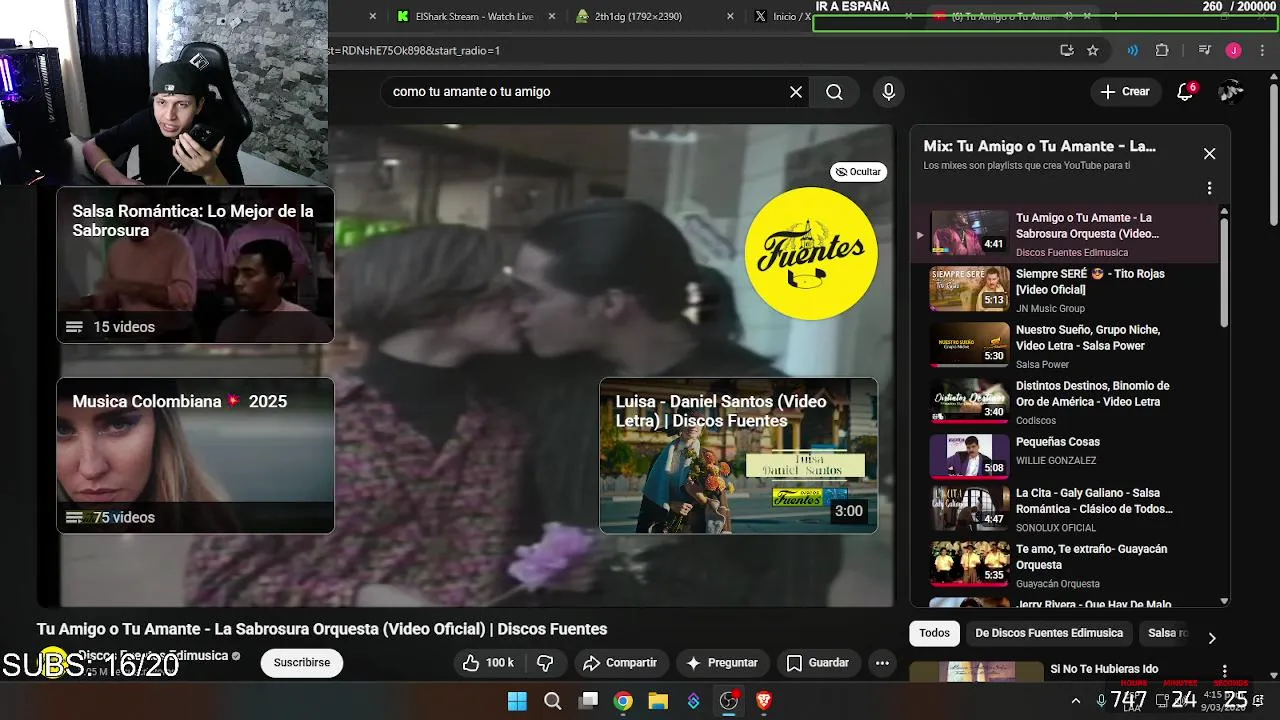Click the Mix: Tu Amigo o Tu Amante heading

[x=1040, y=146]
